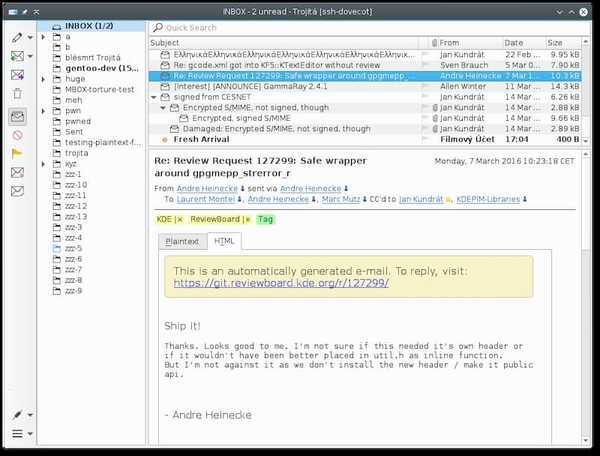Sort messages by Size column
Viewport: 600px width, 456px height.
pyautogui.click(x=563, y=43)
